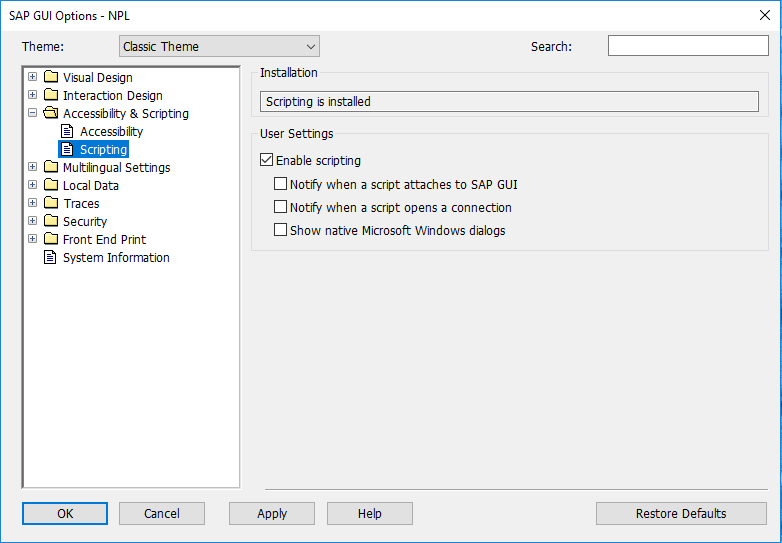Viewport: 782px width, 543px height.
Task: Click the Security folder icon
Action: pyautogui.click(x=51, y=221)
